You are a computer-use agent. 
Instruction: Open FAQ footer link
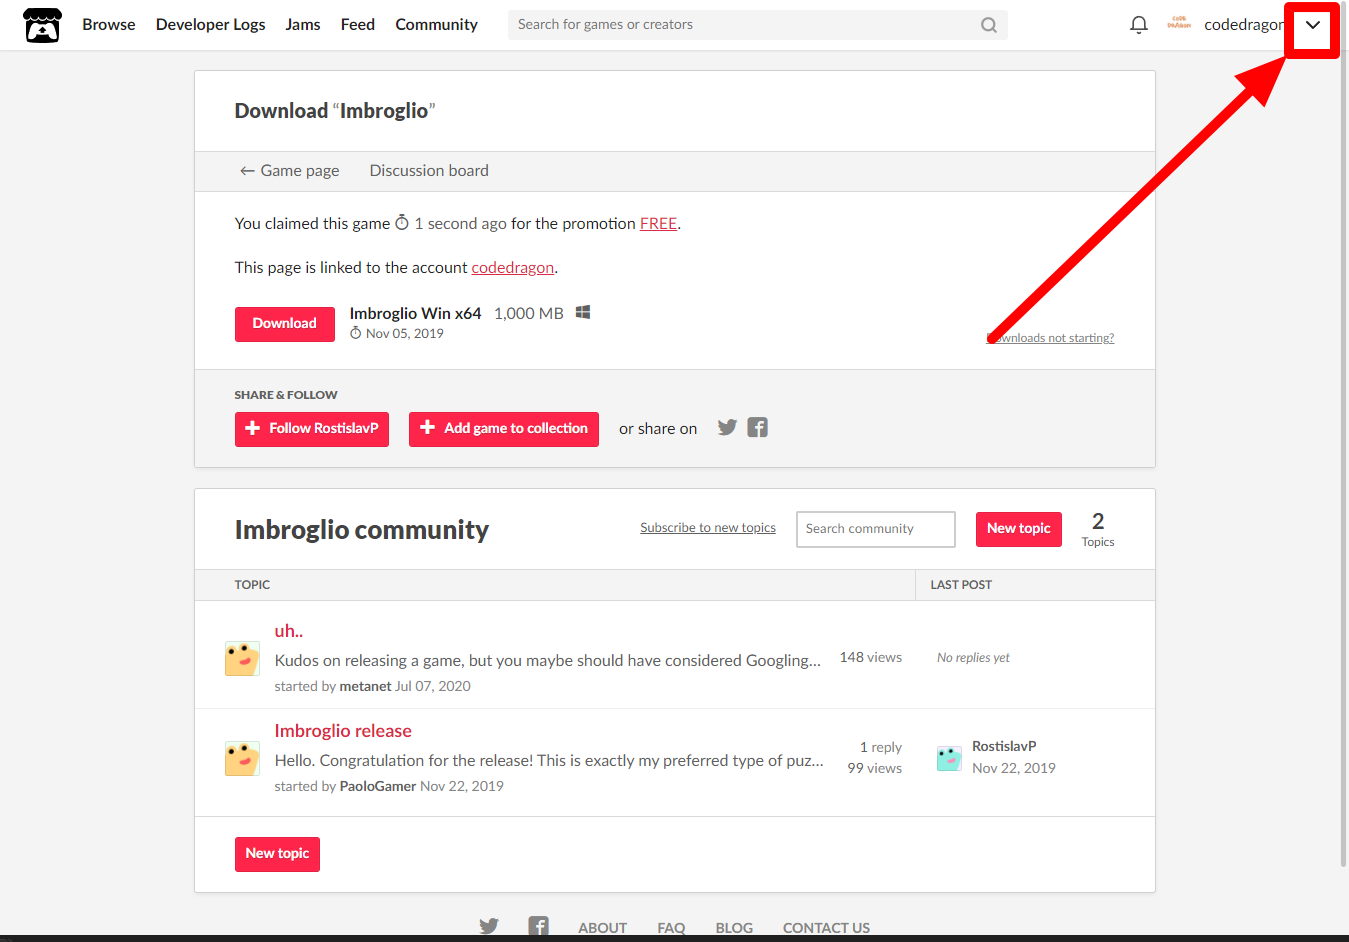click(x=671, y=928)
